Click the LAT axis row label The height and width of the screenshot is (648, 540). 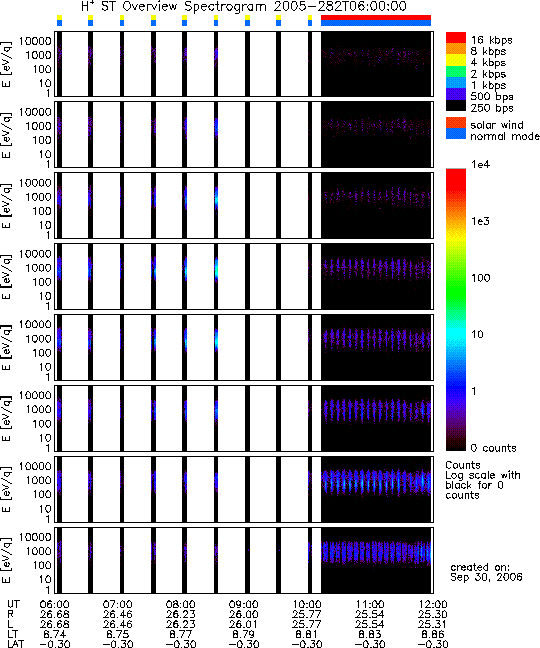[x=16, y=644]
